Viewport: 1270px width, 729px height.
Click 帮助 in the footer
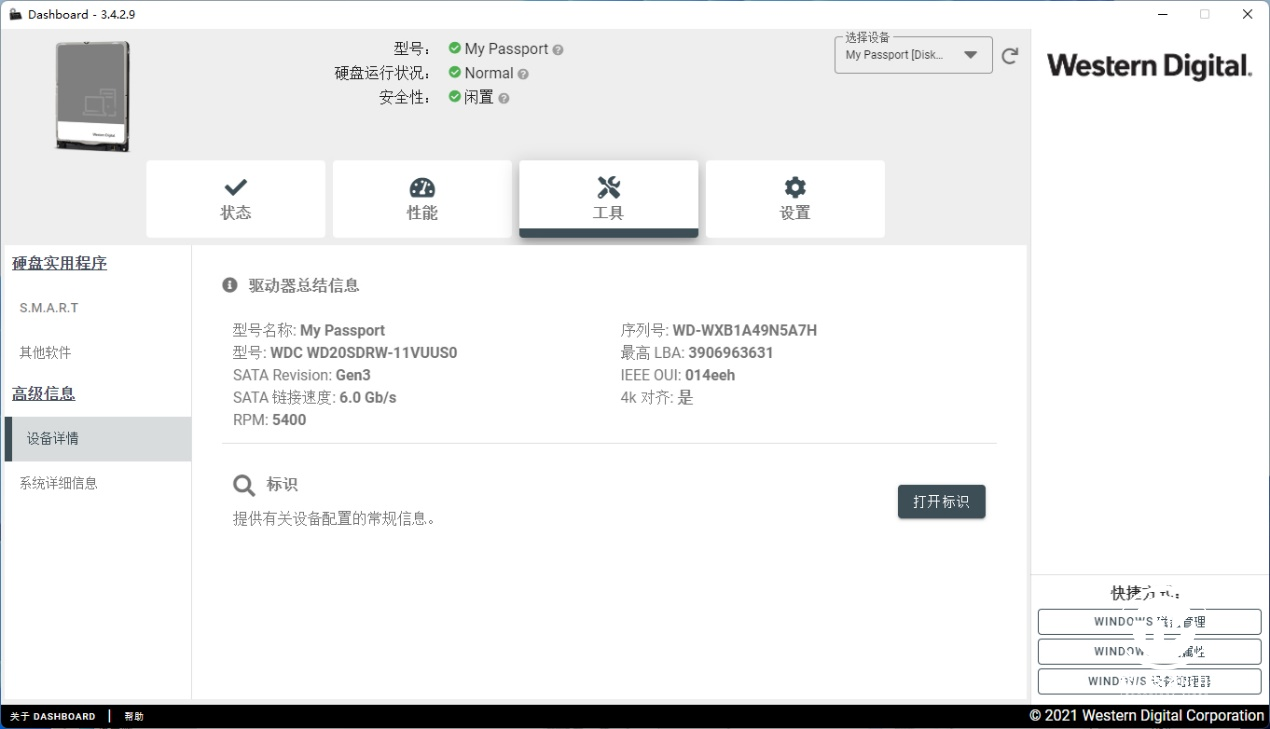(134, 716)
